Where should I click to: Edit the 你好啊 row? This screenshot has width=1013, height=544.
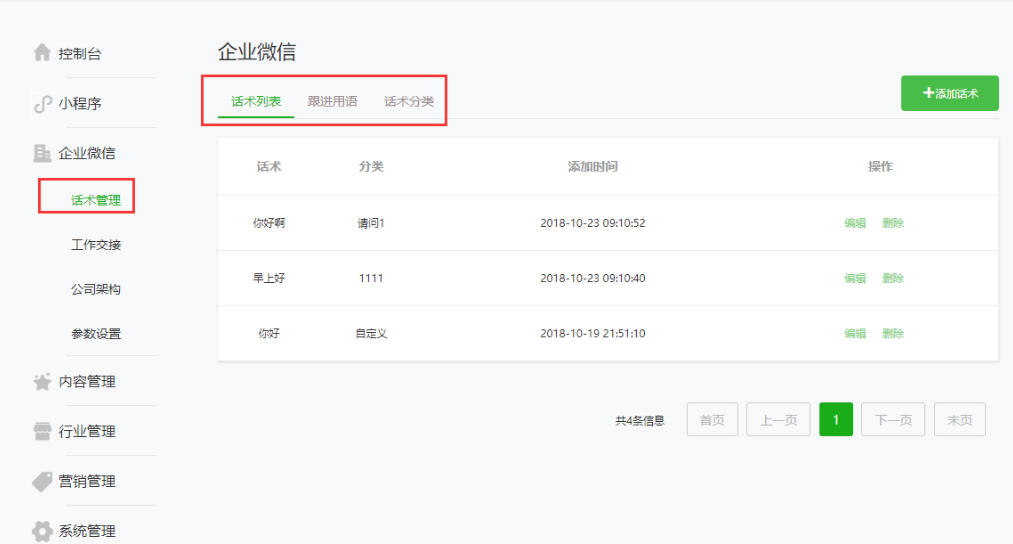[x=855, y=223]
